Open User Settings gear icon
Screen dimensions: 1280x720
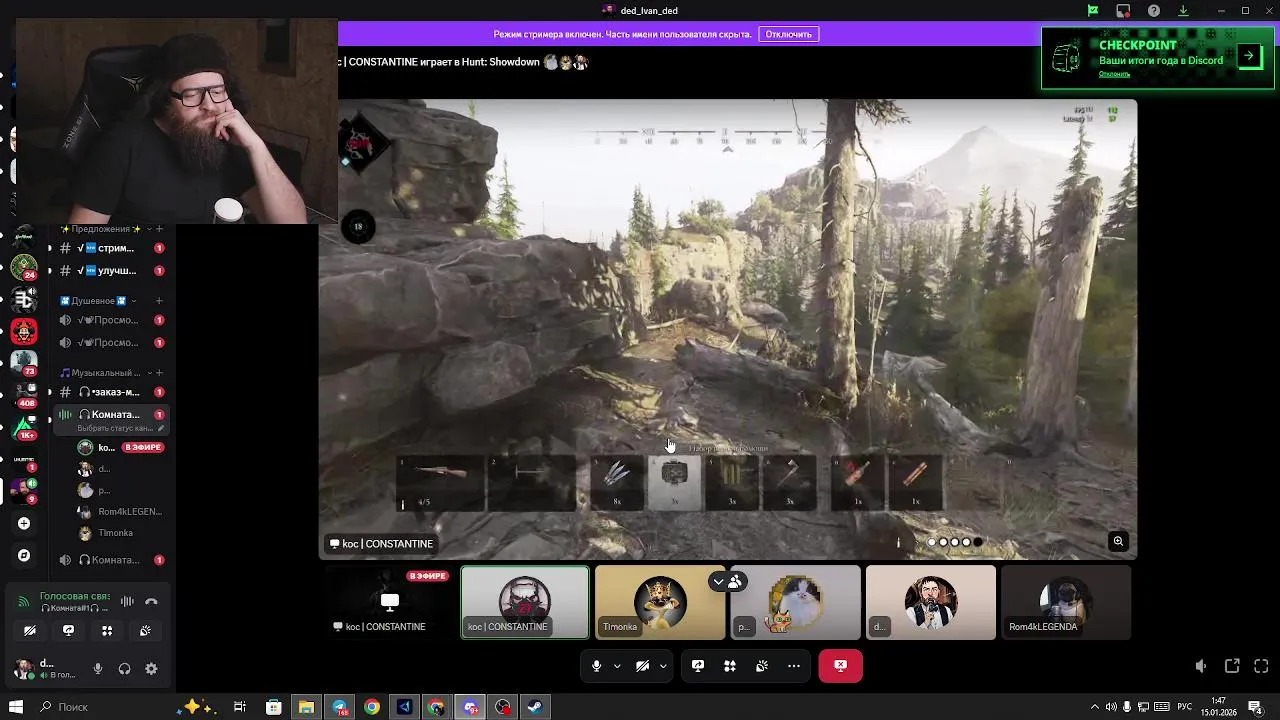point(151,669)
